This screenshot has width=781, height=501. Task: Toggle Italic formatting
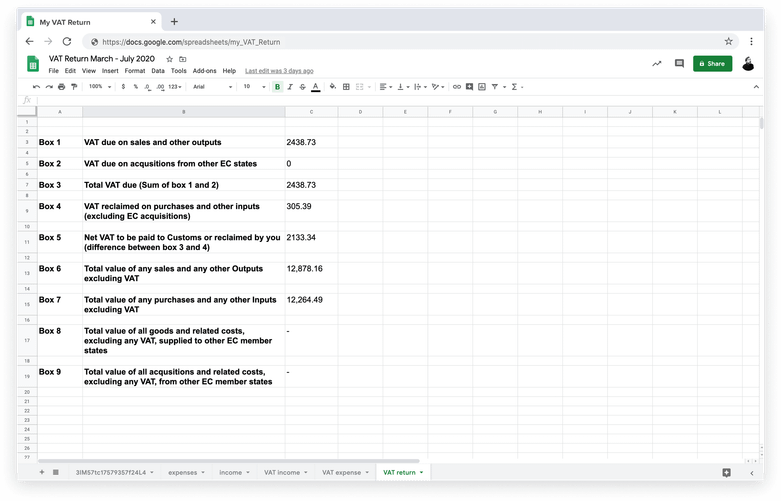(x=290, y=87)
